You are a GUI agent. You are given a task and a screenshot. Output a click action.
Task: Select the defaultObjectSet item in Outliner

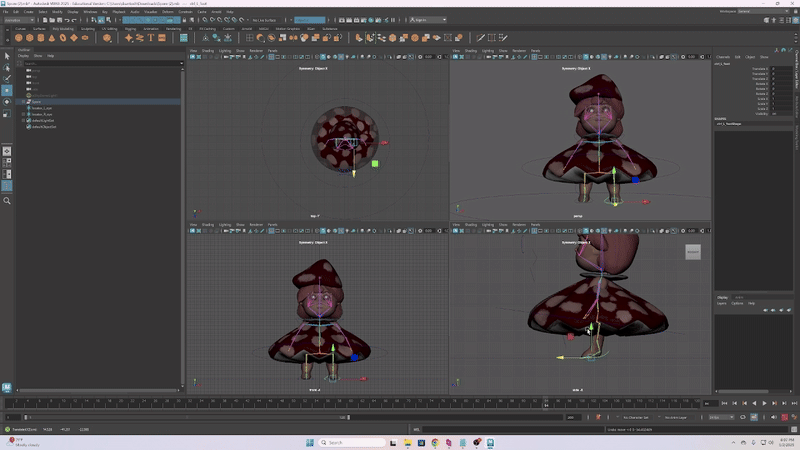pyautogui.click(x=44, y=127)
